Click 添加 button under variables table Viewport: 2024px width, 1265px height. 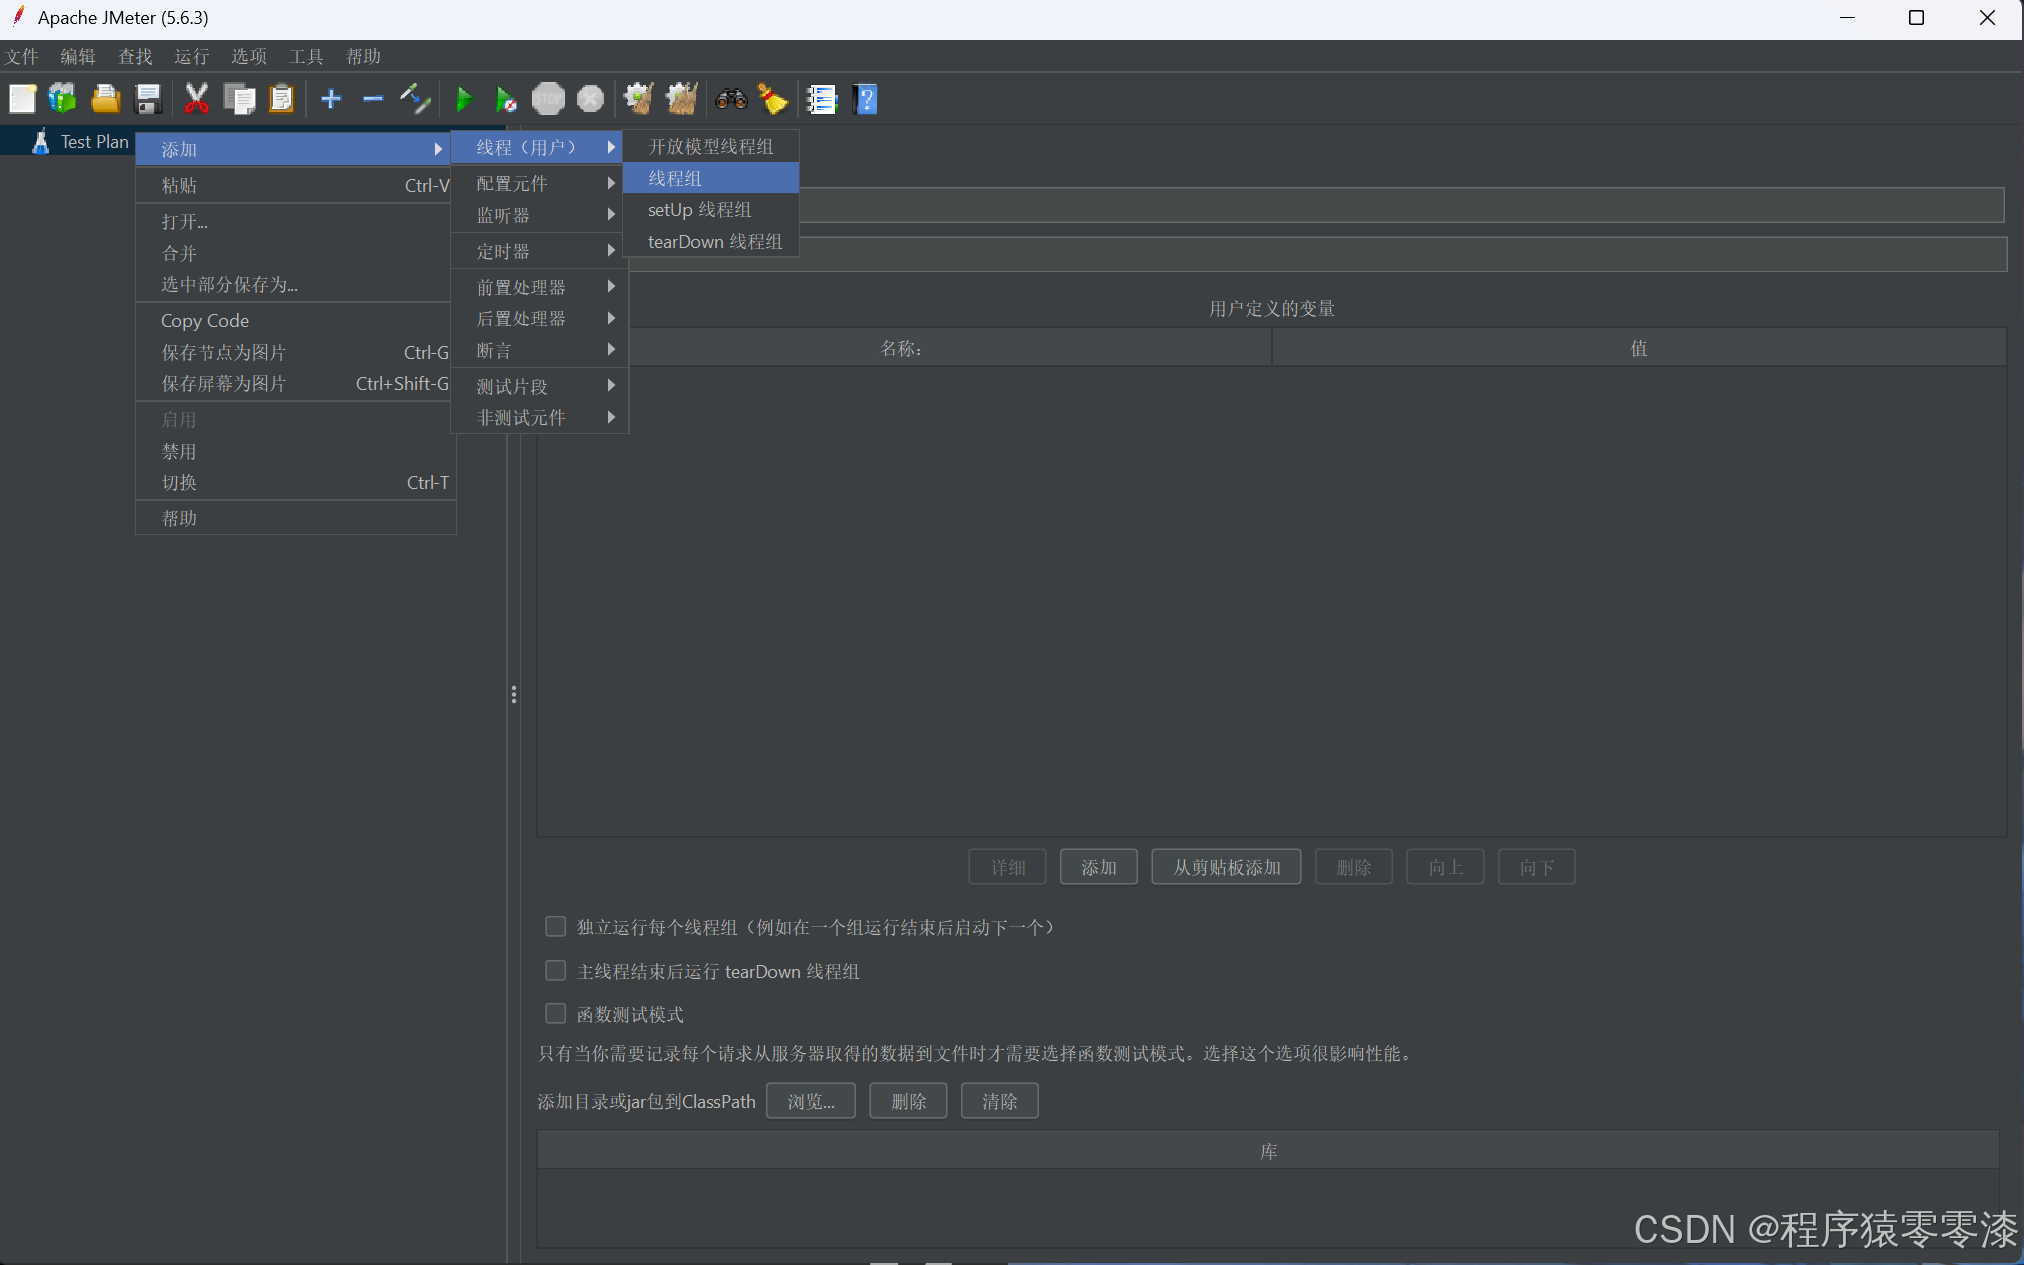tap(1098, 867)
